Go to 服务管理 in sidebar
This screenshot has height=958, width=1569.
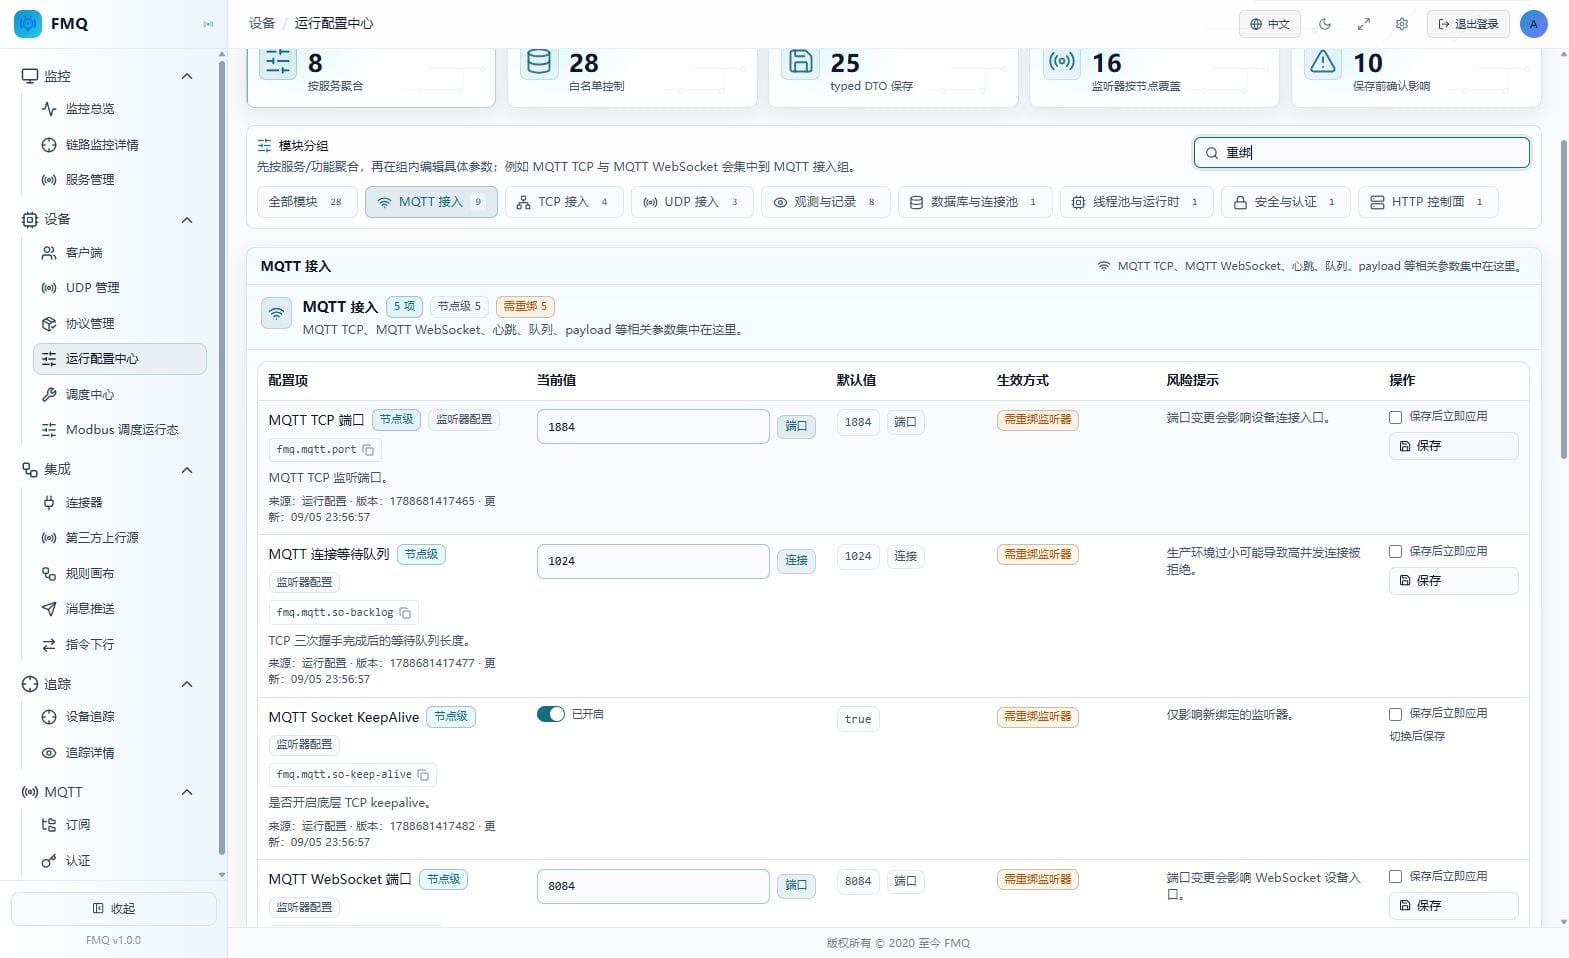pyautogui.click(x=119, y=180)
